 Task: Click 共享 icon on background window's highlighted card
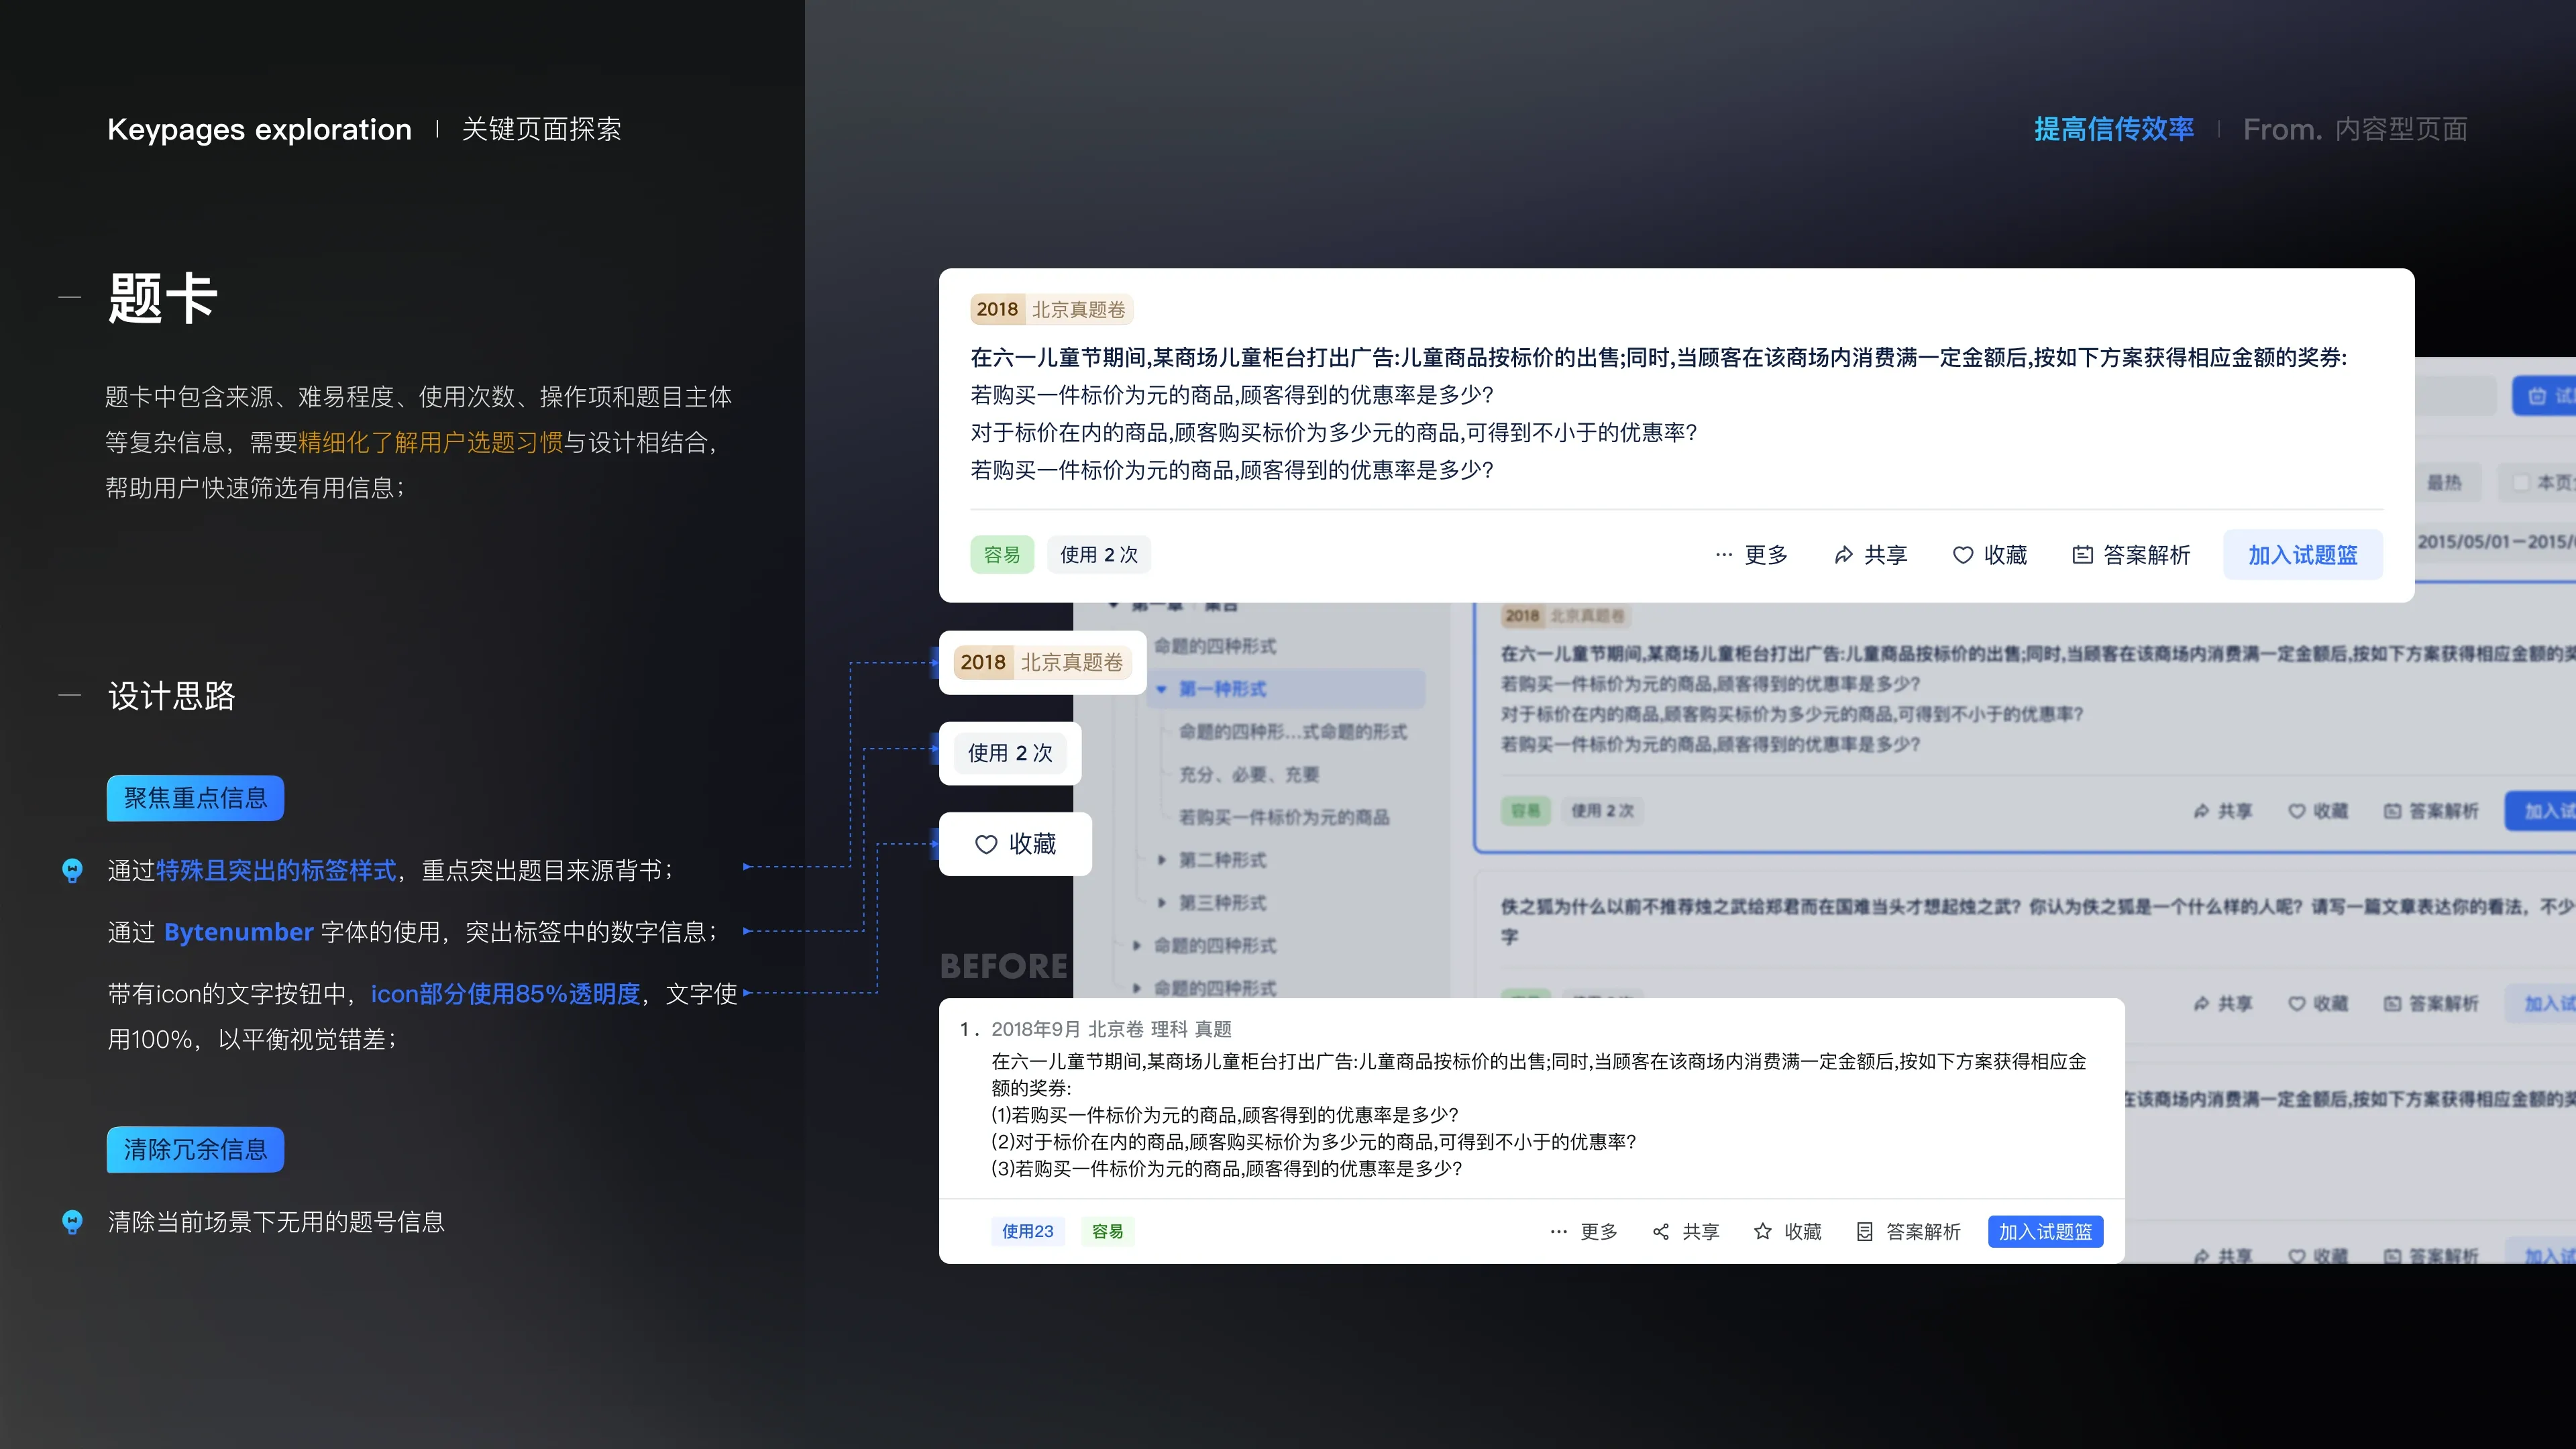2201,811
